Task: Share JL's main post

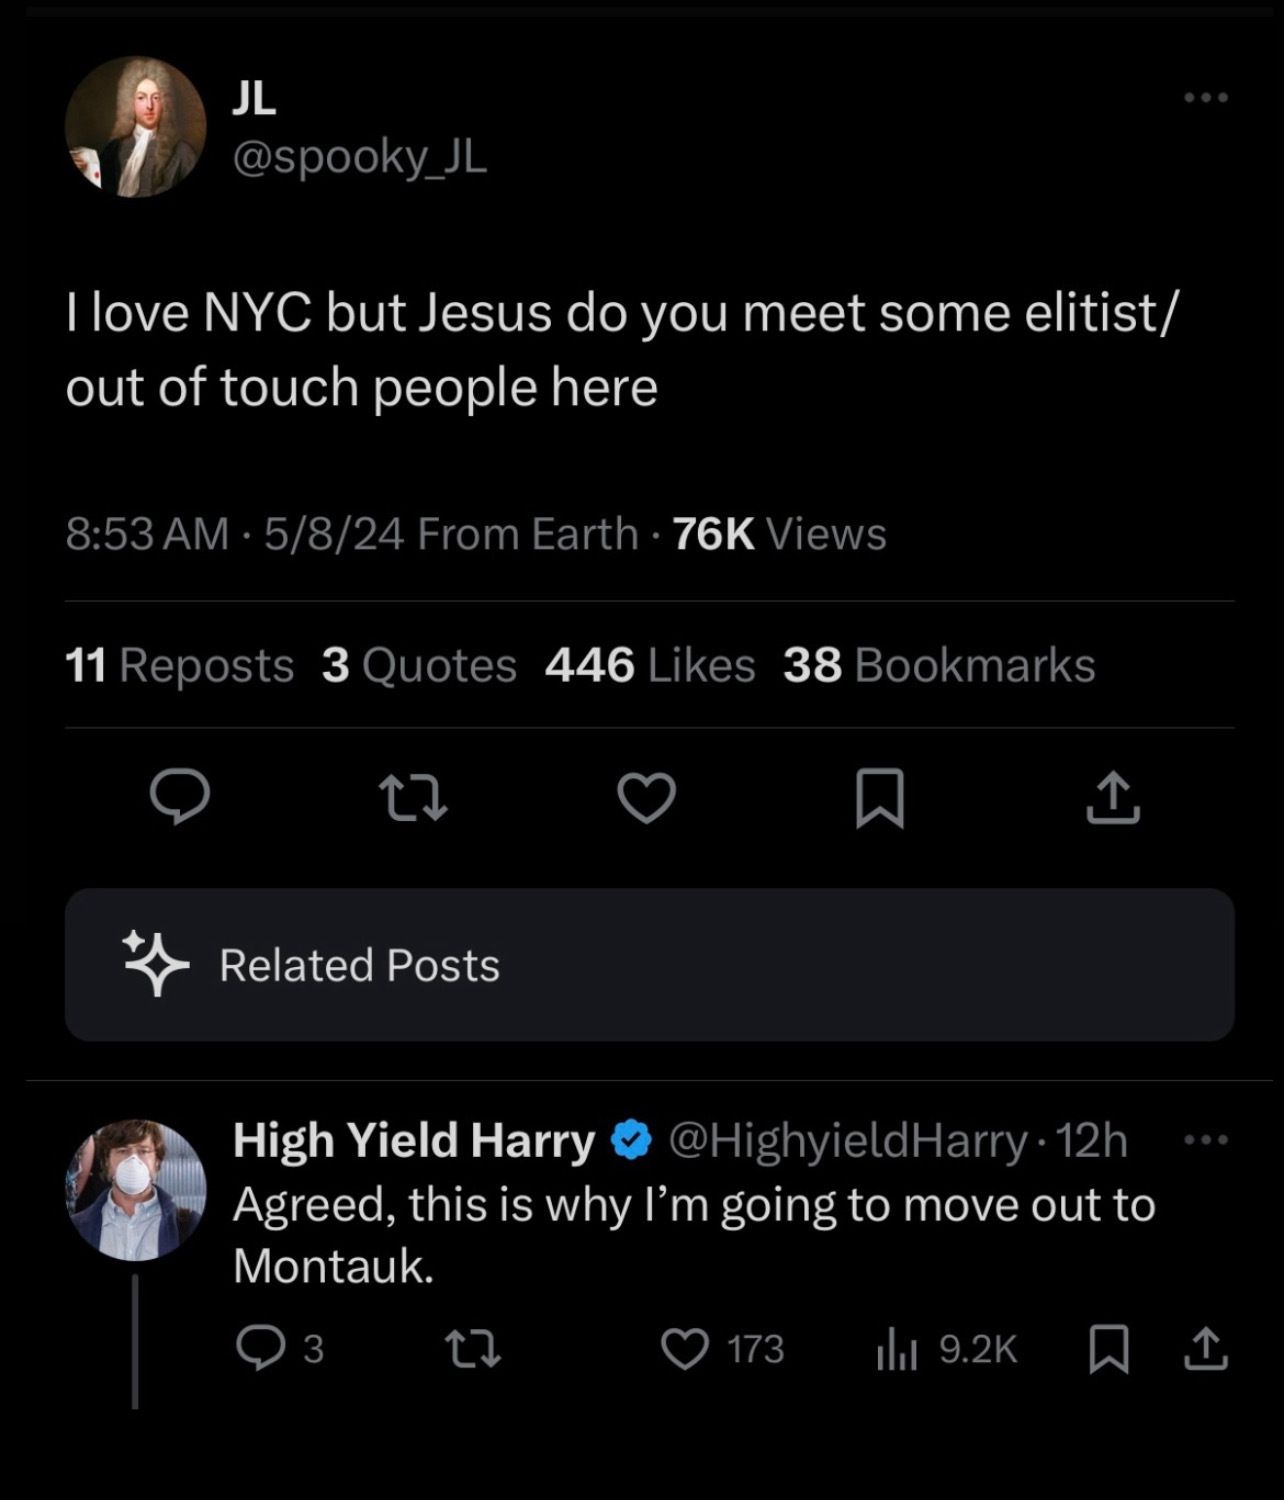Action: 1113,799
